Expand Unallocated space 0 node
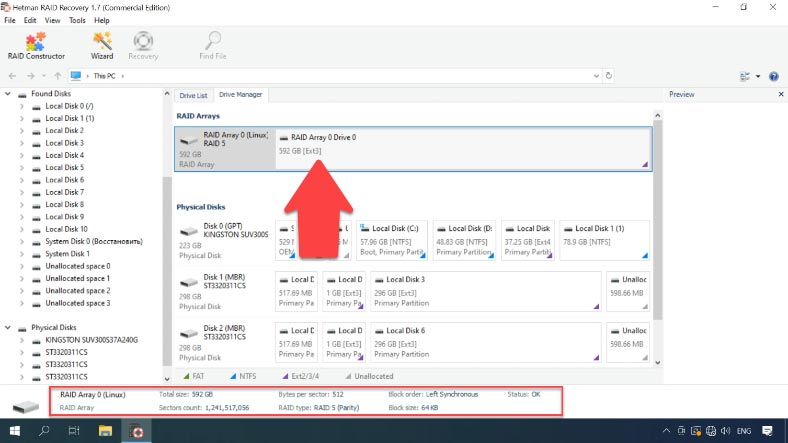788x443 pixels. [x=22, y=266]
